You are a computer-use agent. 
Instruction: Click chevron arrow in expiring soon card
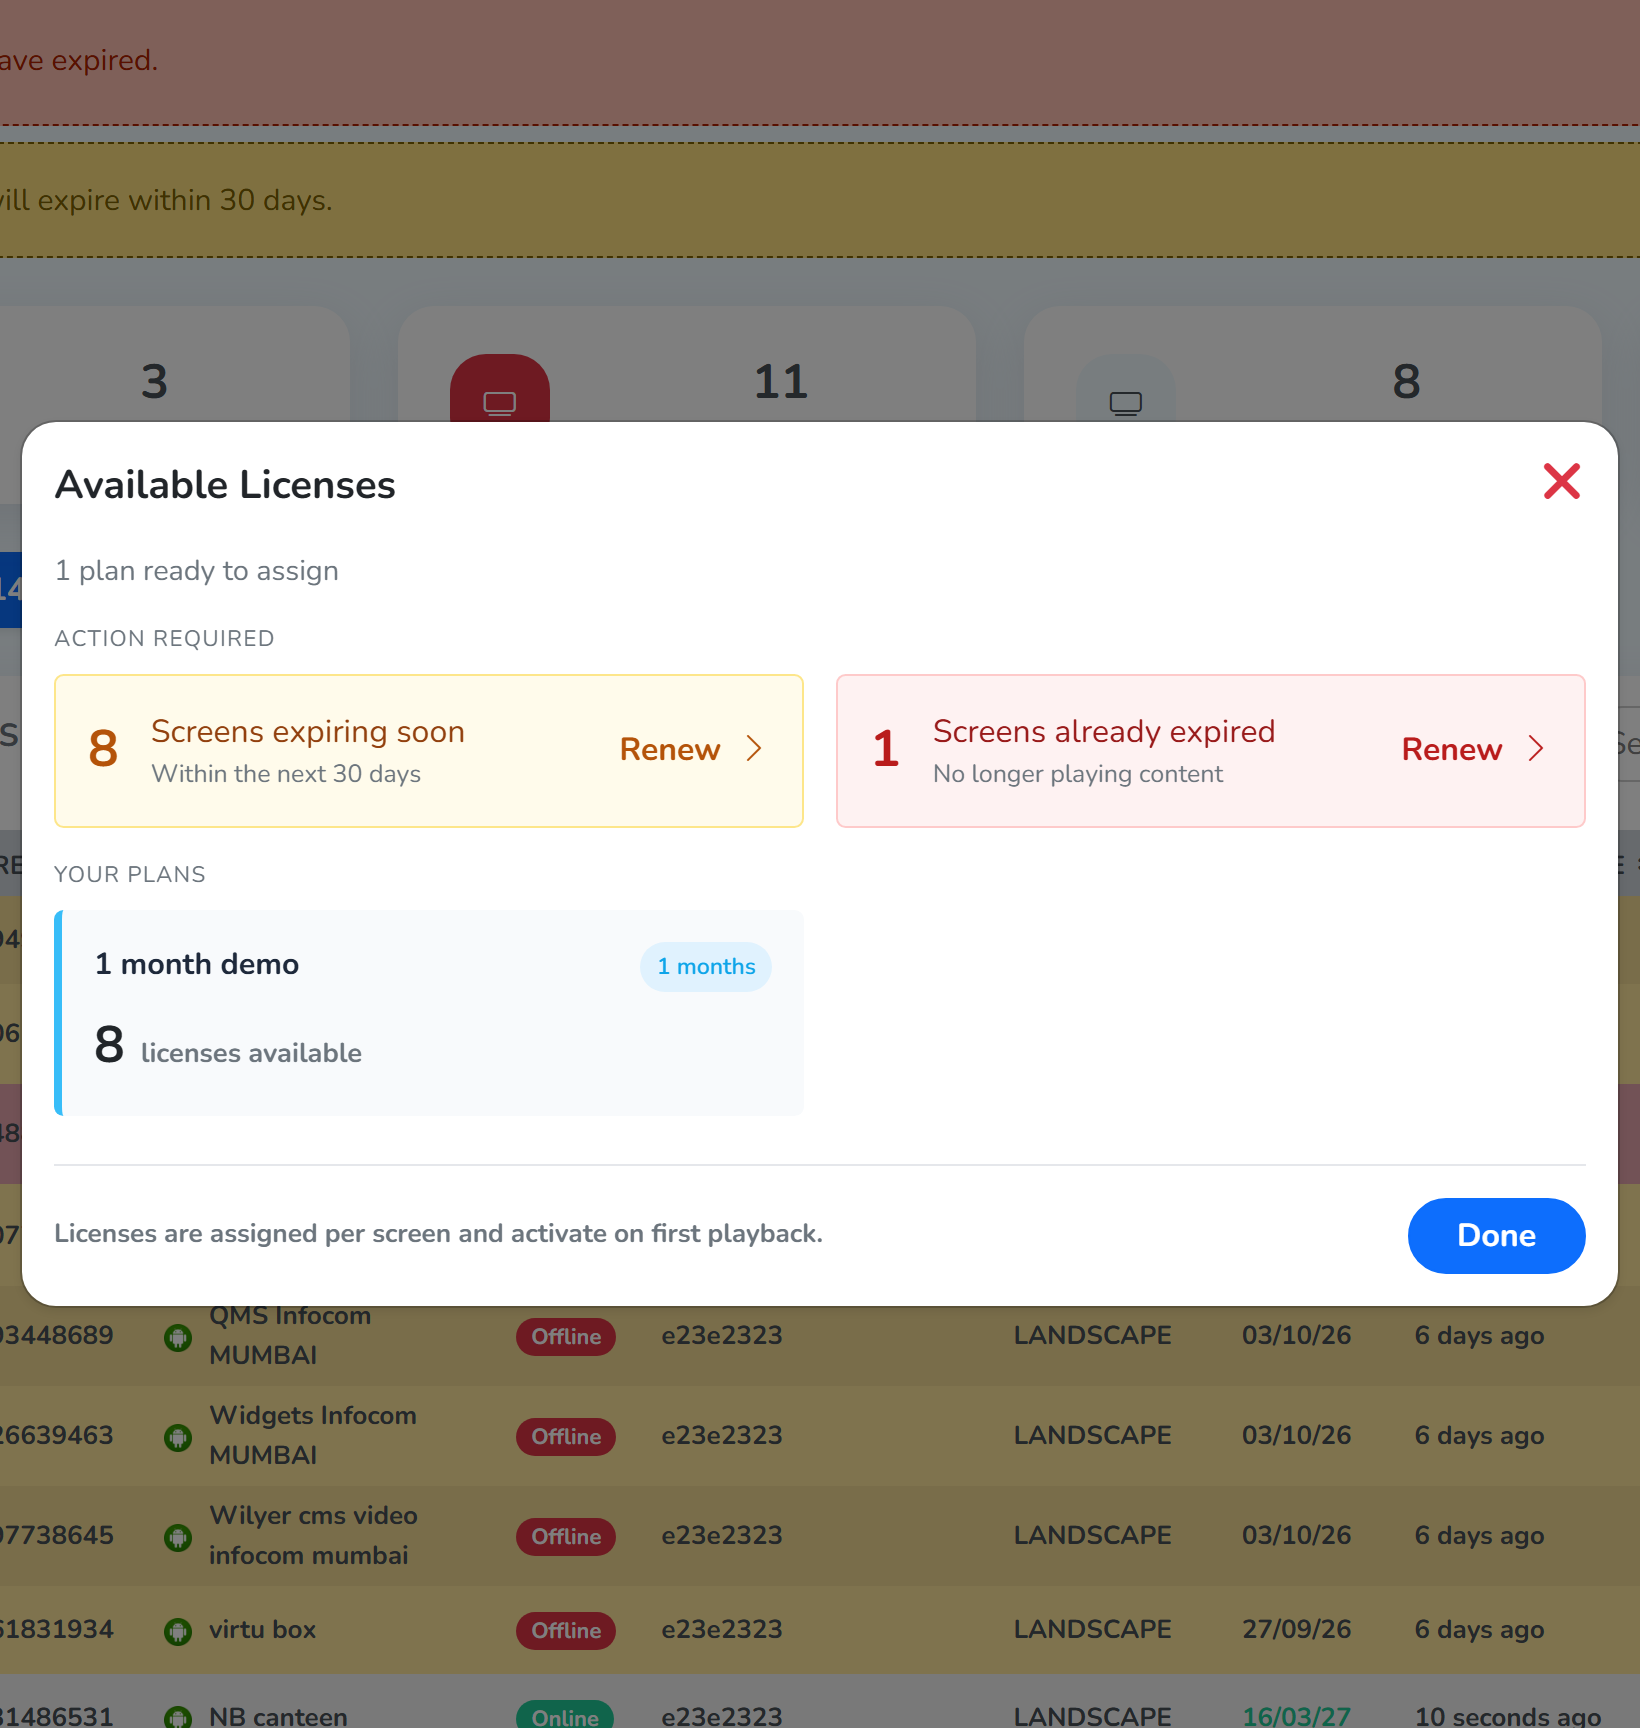[755, 749]
